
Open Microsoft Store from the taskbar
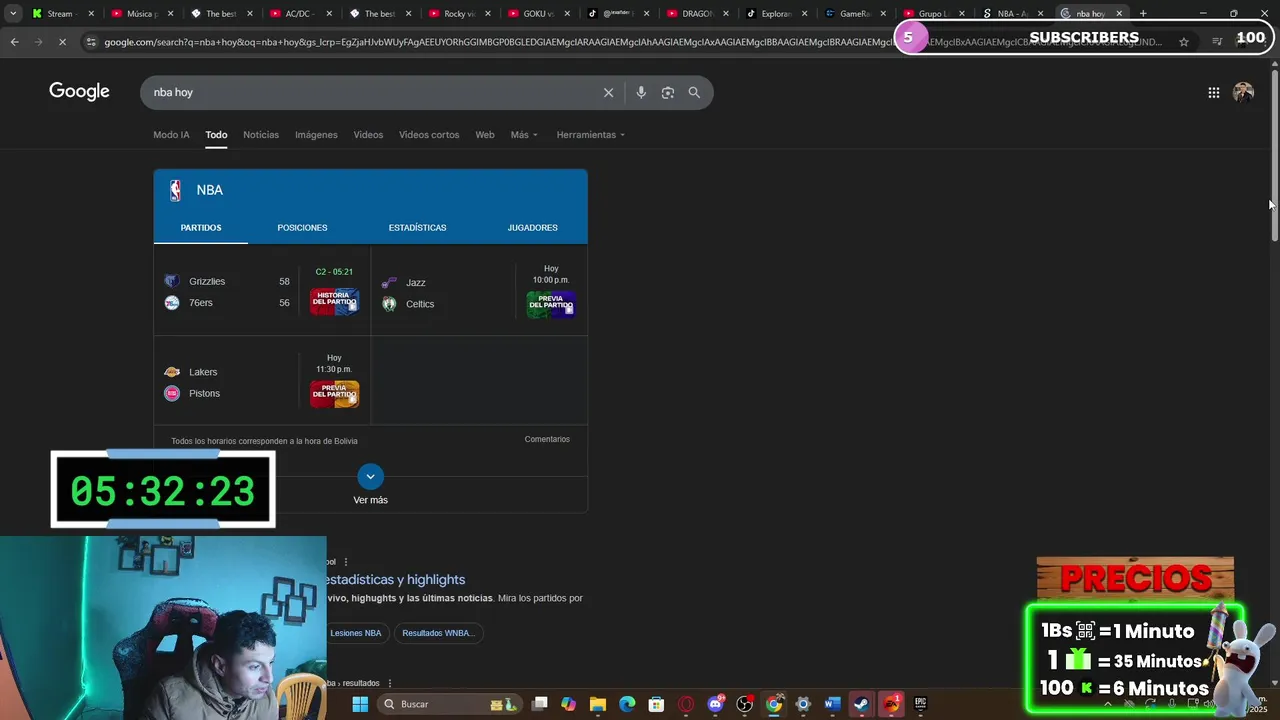point(656,704)
